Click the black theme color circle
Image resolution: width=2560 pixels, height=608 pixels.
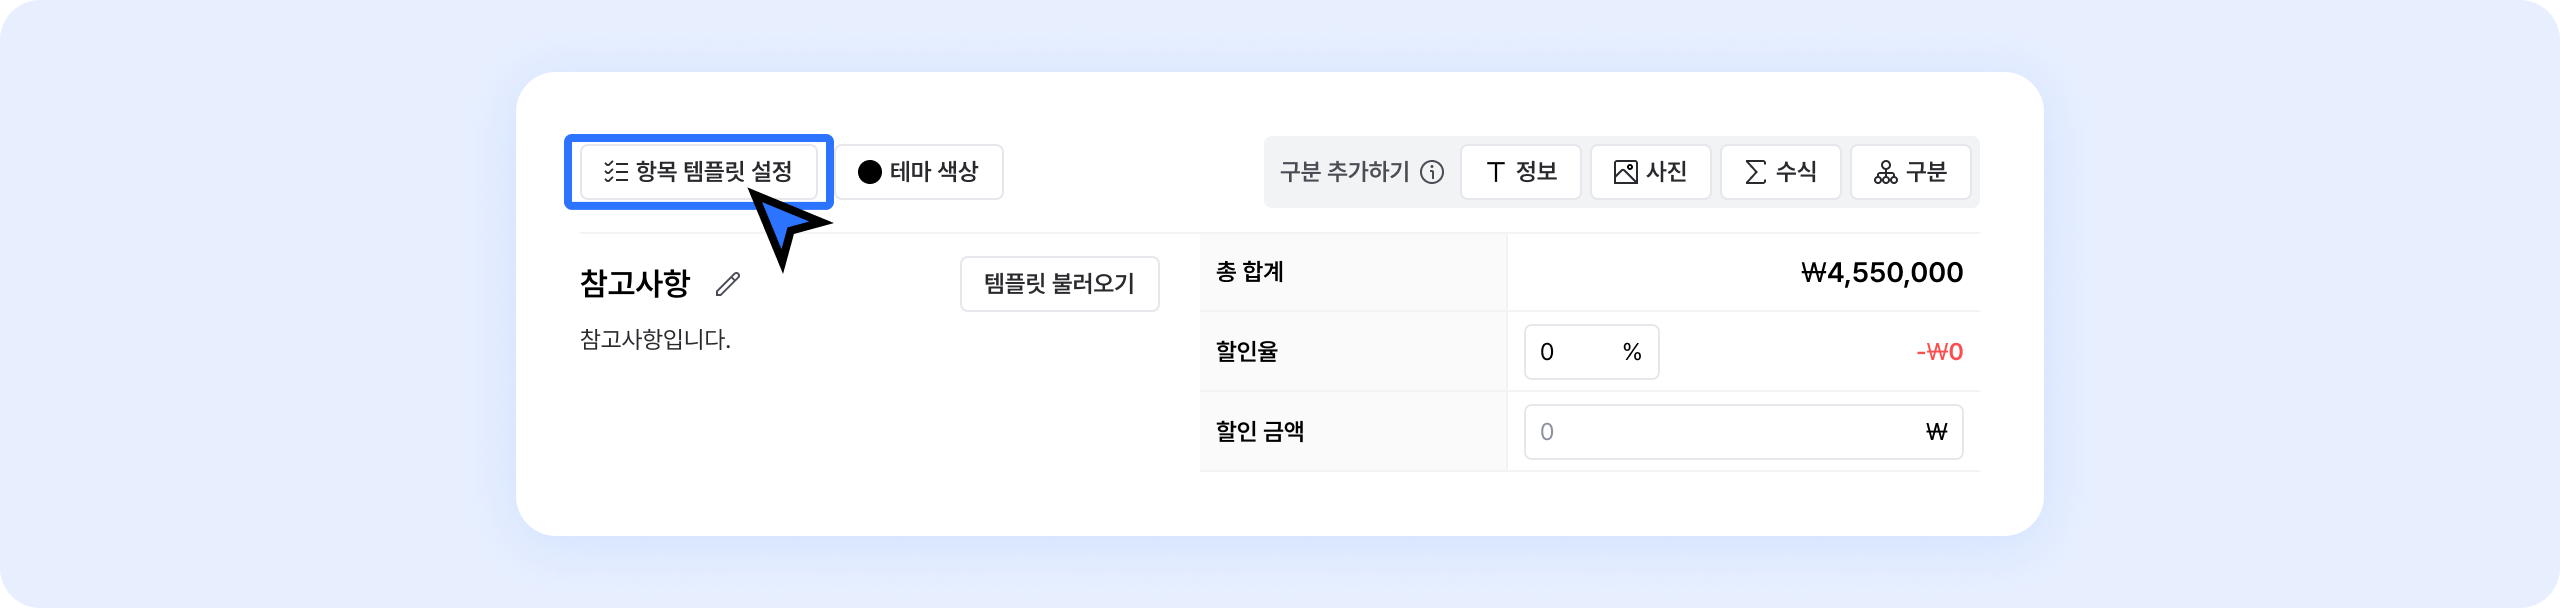pyautogui.click(x=870, y=172)
